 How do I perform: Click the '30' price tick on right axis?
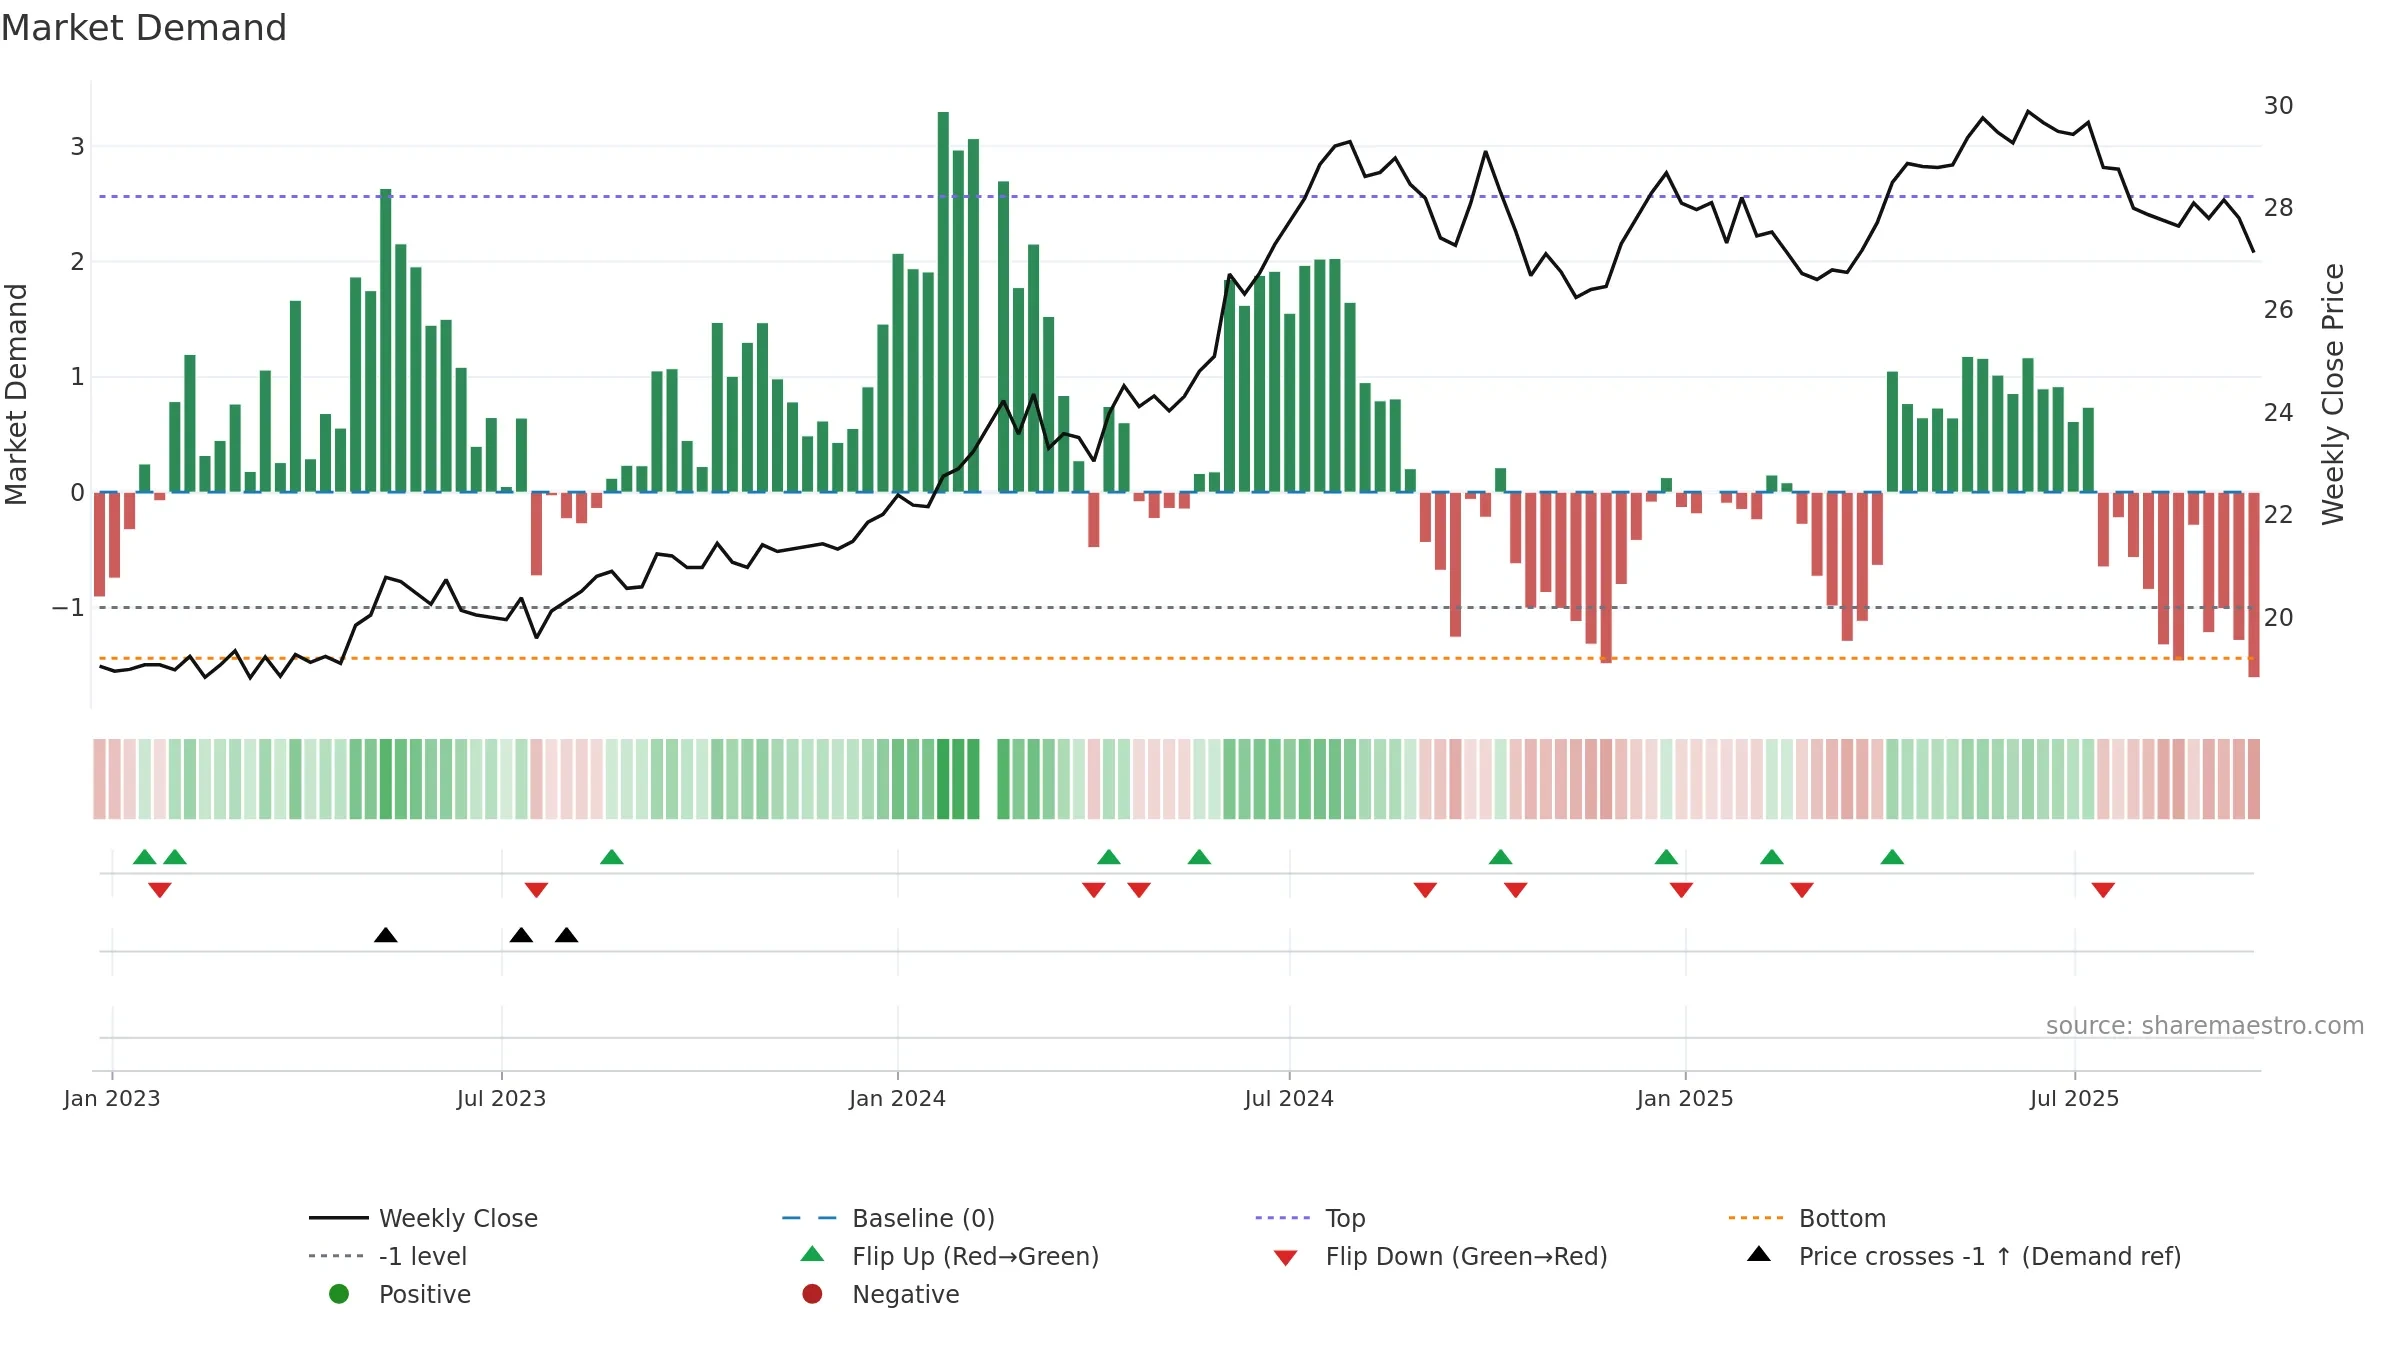click(2279, 106)
